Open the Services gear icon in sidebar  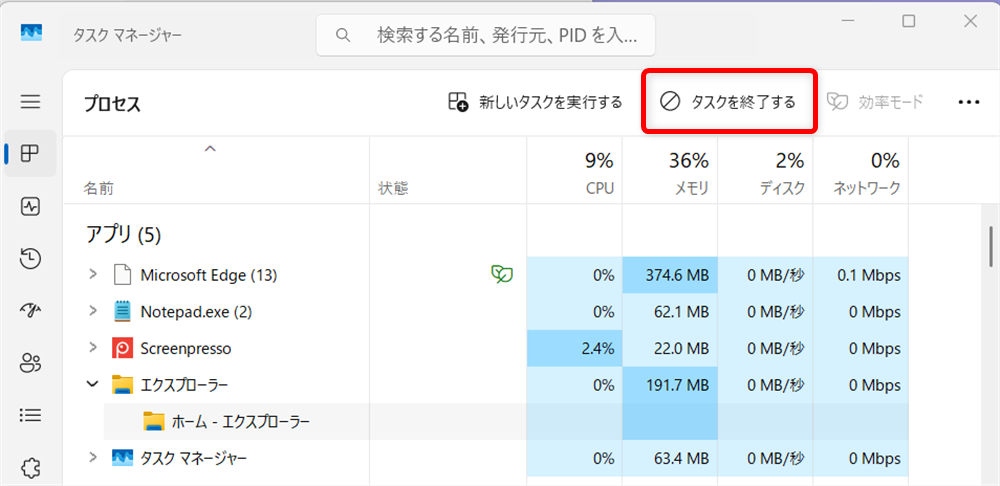tap(31, 468)
